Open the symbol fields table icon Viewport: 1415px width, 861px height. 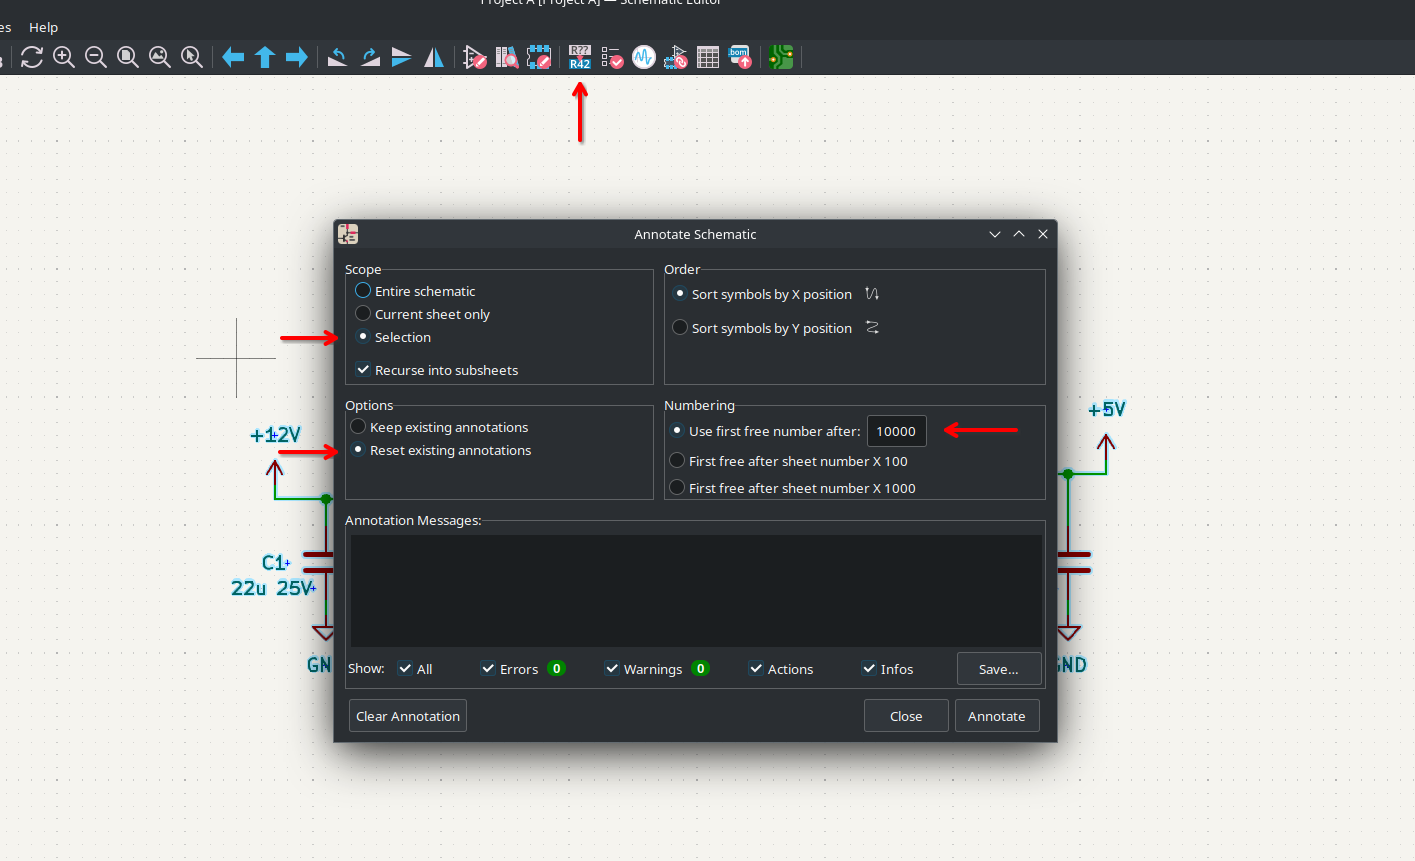click(708, 57)
